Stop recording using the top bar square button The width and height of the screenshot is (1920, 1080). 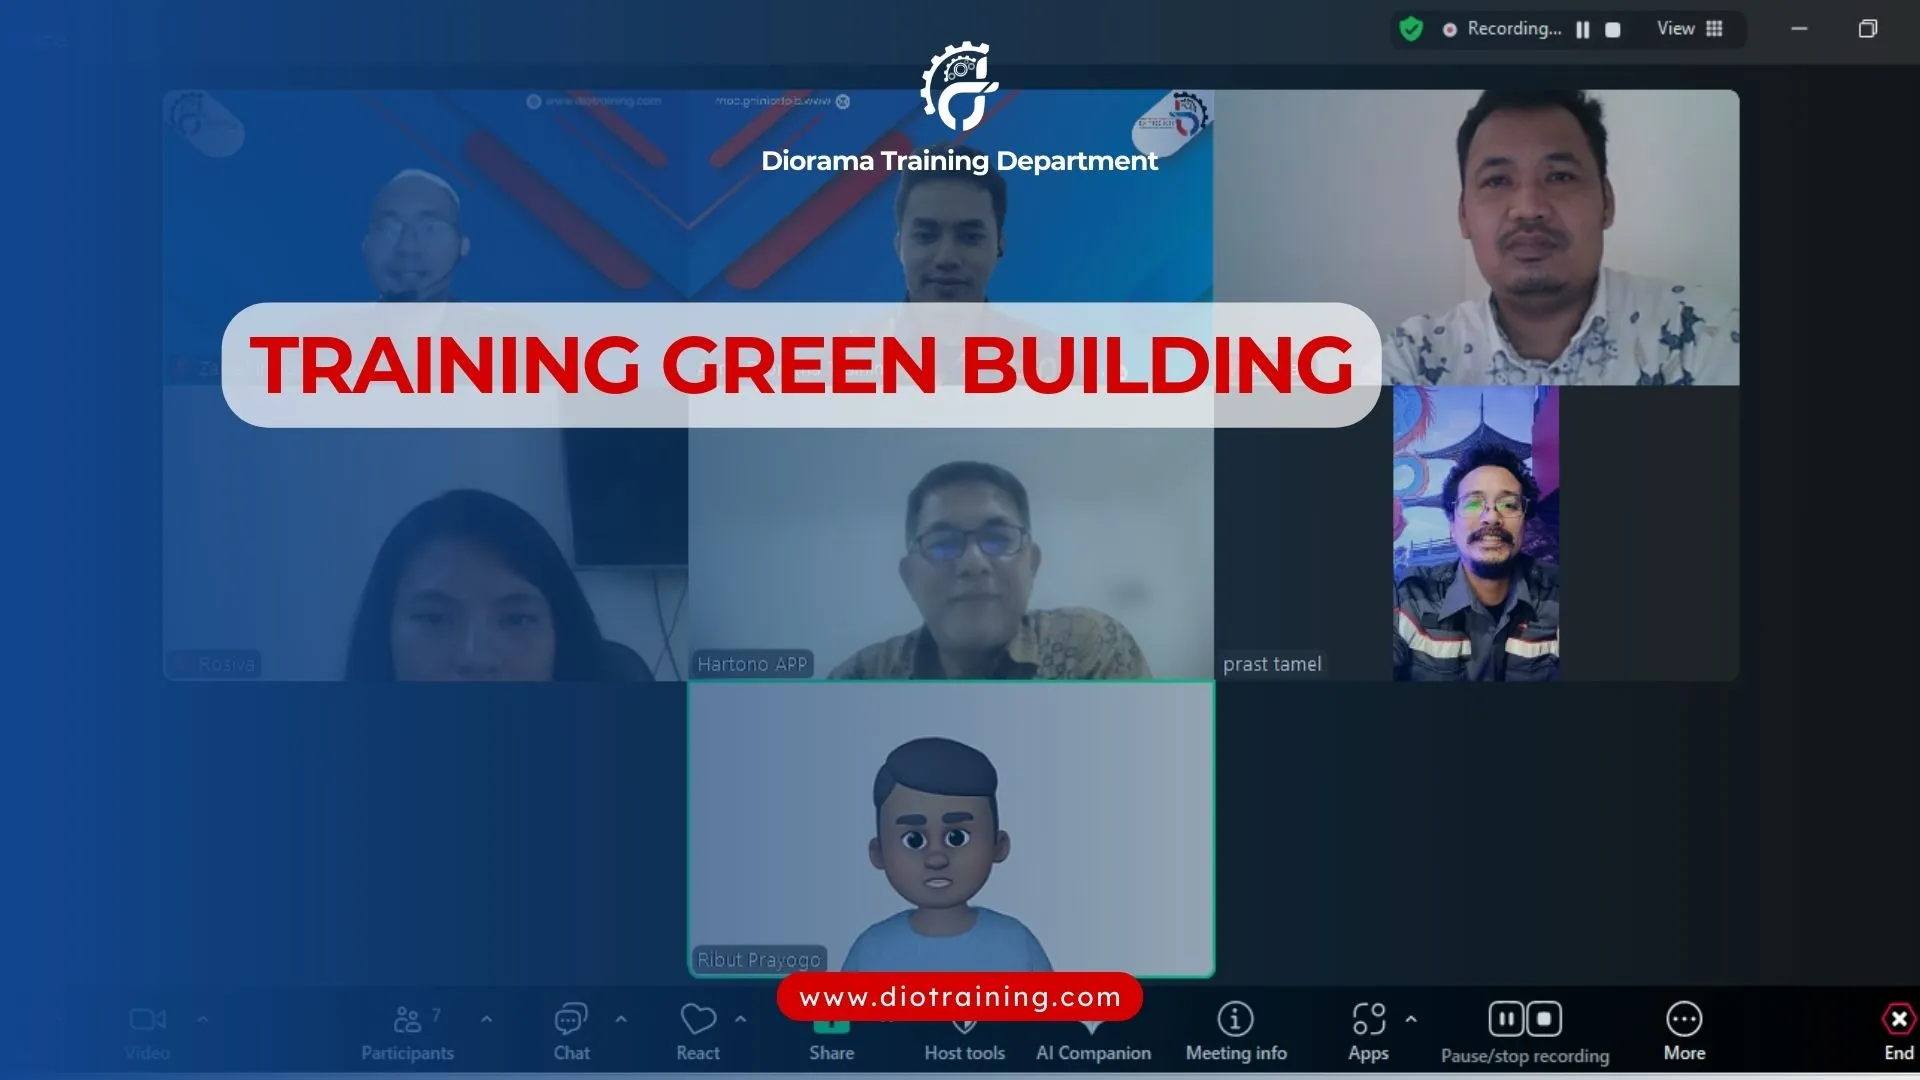click(x=1612, y=30)
